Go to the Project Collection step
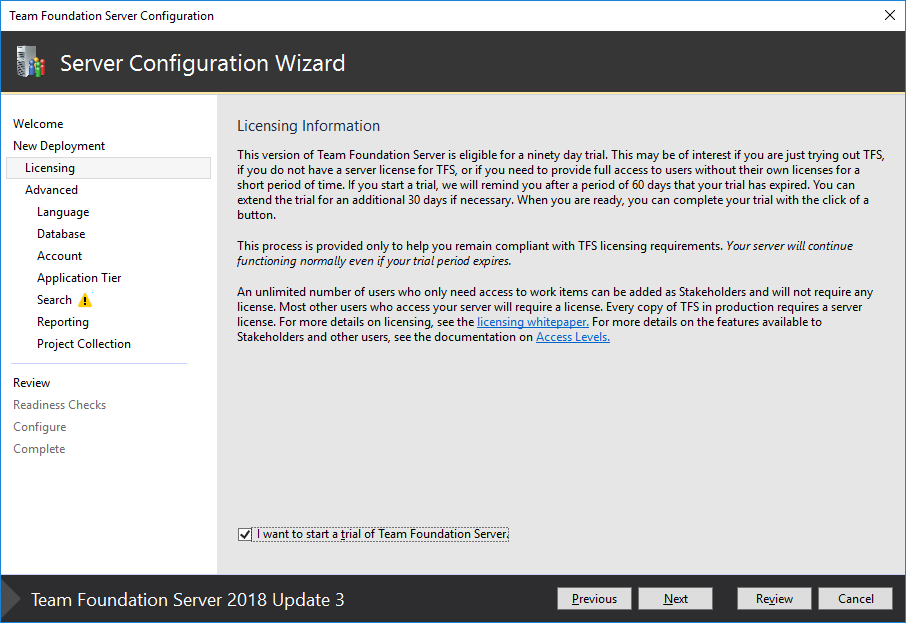 84,344
